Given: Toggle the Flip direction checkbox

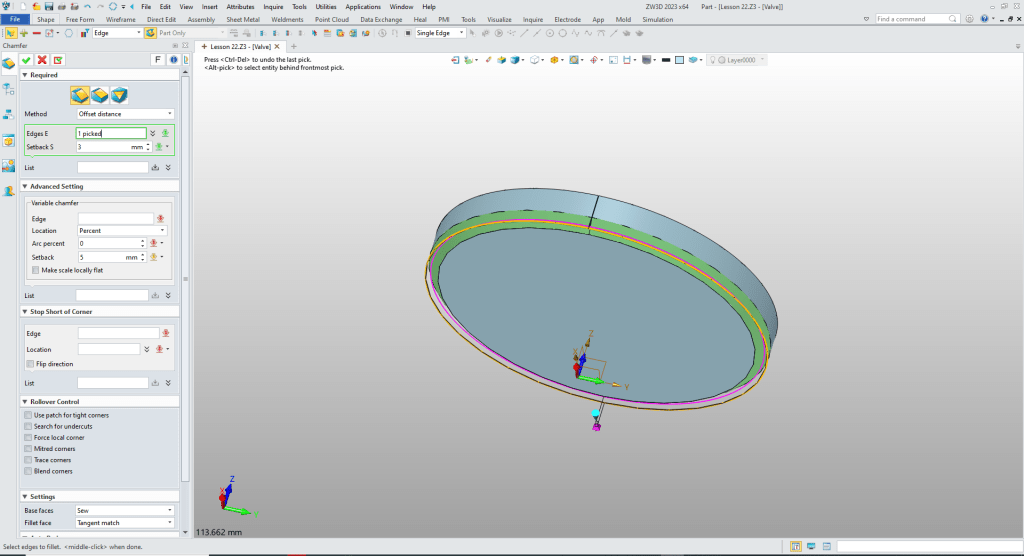Looking at the screenshot, I should pos(28,364).
